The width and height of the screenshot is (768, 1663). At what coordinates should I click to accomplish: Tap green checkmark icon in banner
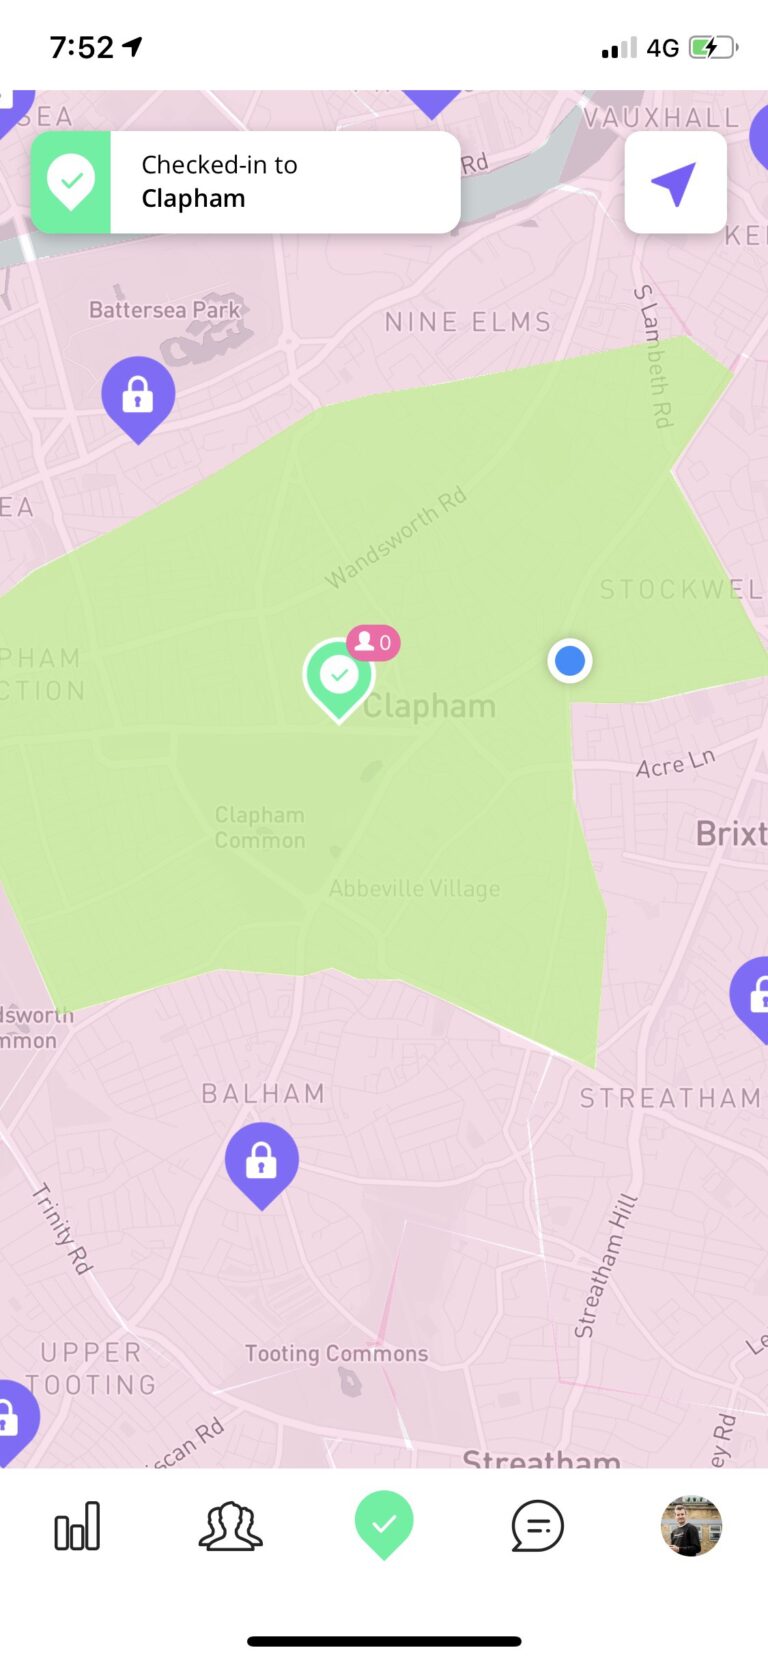71,182
